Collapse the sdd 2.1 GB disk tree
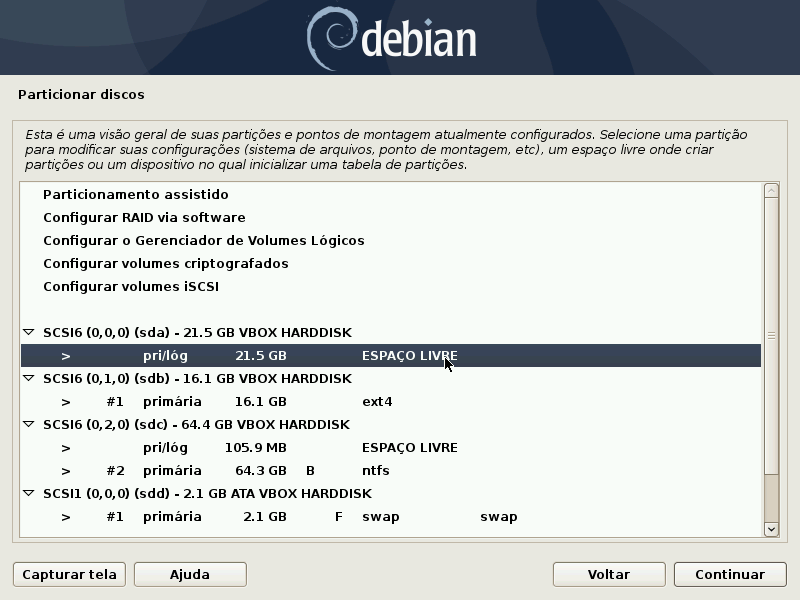The image size is (800, 600). click(x=29, y=493)
